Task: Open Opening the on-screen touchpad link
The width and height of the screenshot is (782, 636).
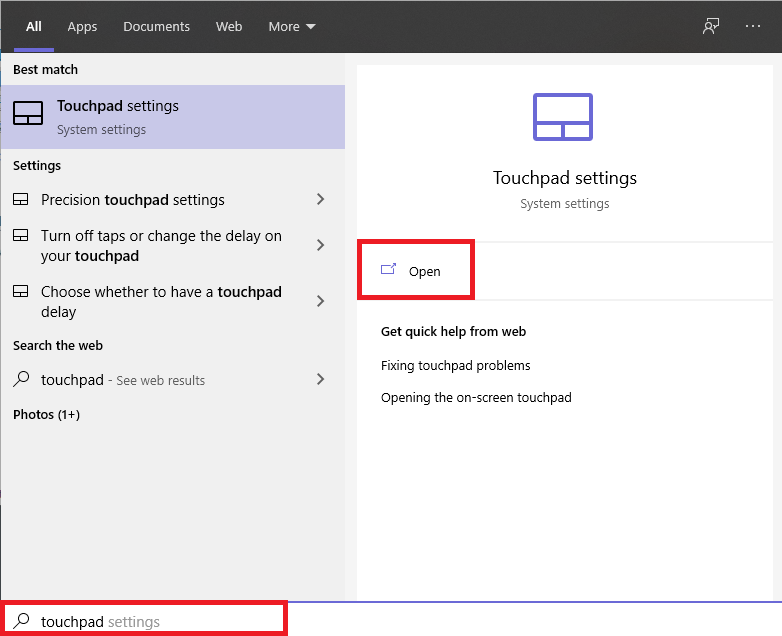Action: point(476,398)
